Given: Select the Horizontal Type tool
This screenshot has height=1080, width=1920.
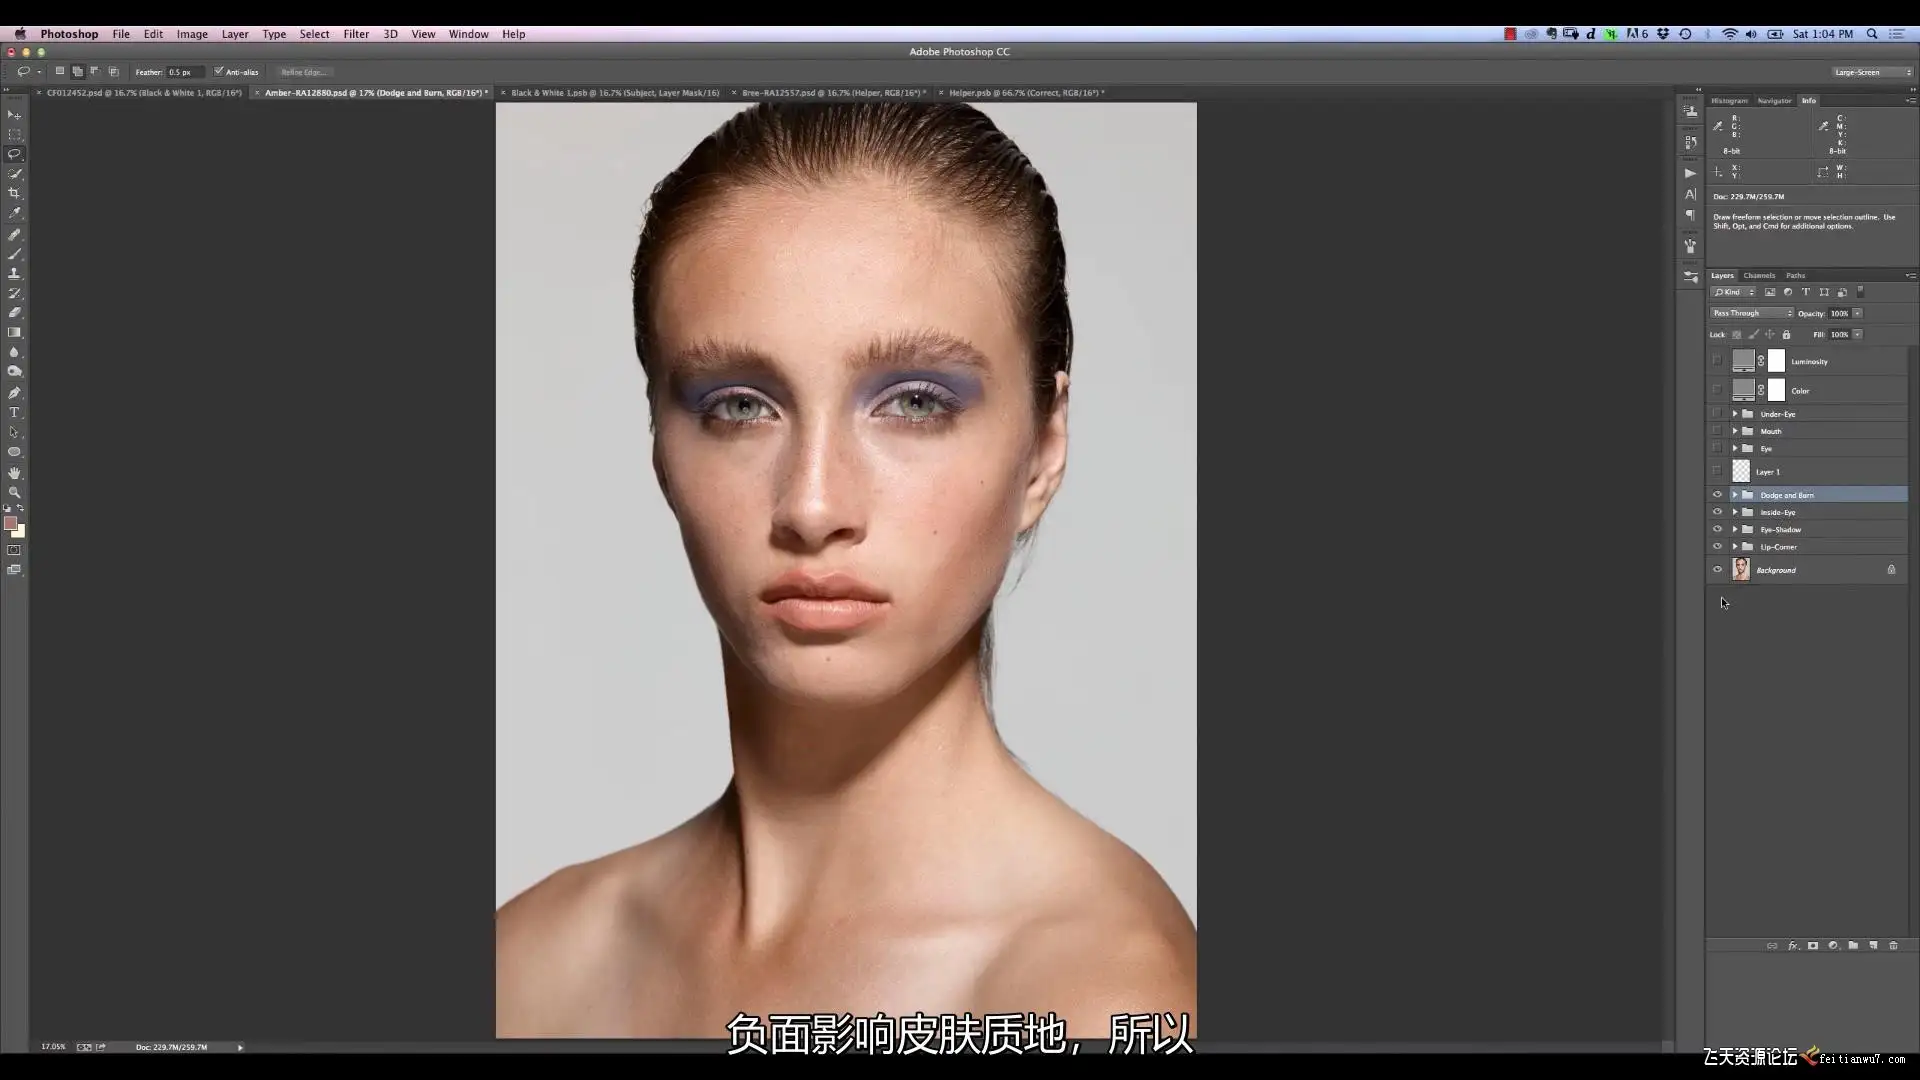Looking at the screenshot, I should pos(14,412).
